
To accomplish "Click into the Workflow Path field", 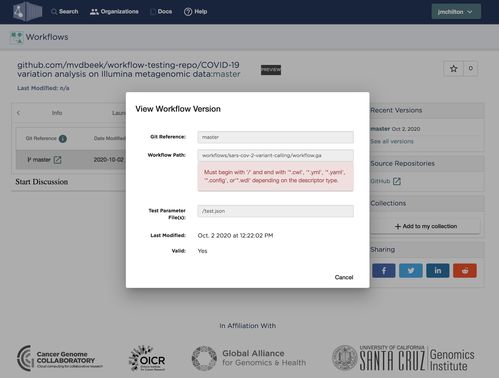I will coord(275,155).
